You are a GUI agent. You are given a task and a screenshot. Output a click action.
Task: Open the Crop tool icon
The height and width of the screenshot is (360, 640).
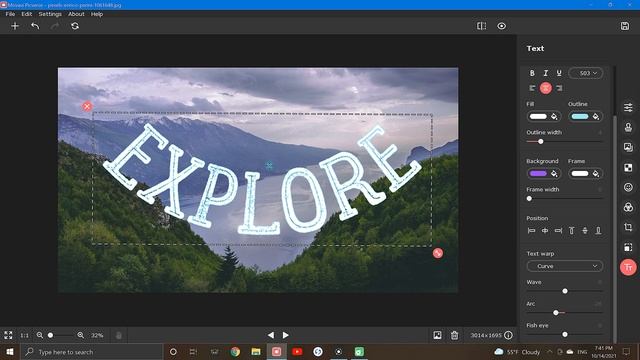628,227
